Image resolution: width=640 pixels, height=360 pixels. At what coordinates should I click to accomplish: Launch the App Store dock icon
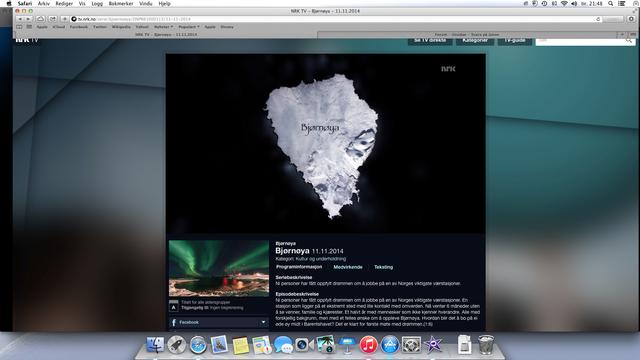[390, 344]
